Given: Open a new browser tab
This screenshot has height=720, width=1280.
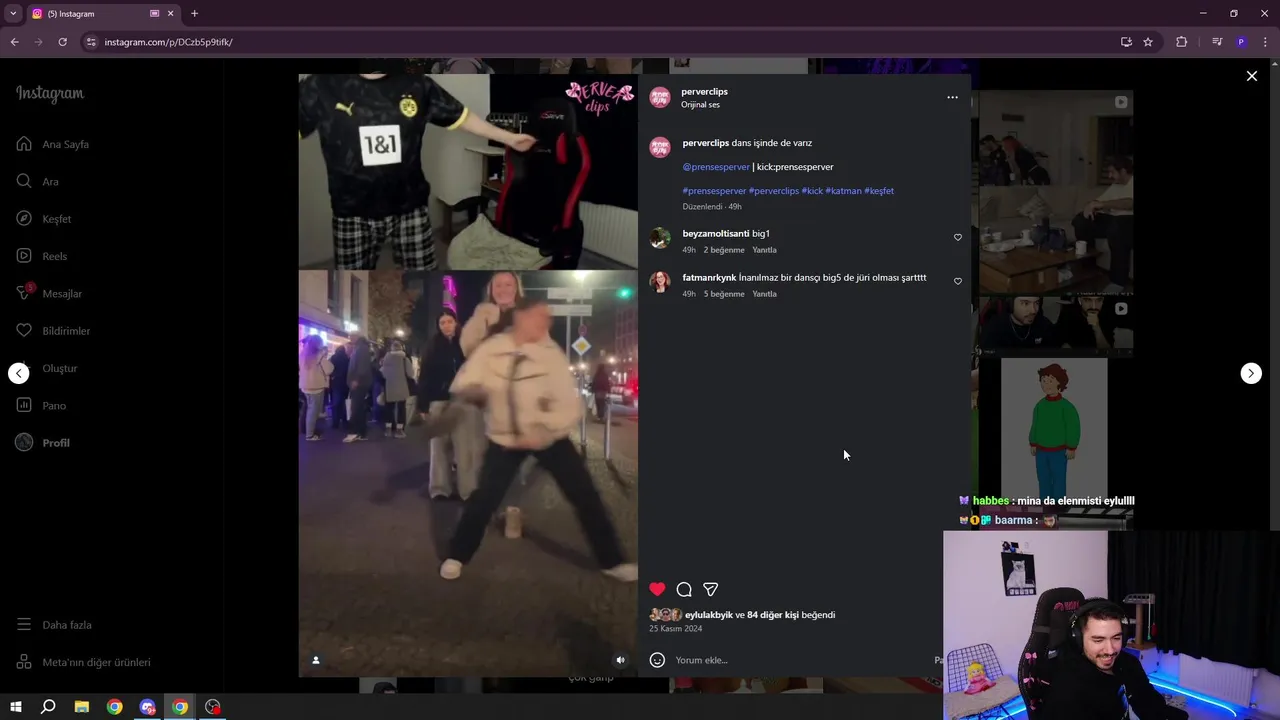Looking at the screenshot, I should tap(194, 14).
